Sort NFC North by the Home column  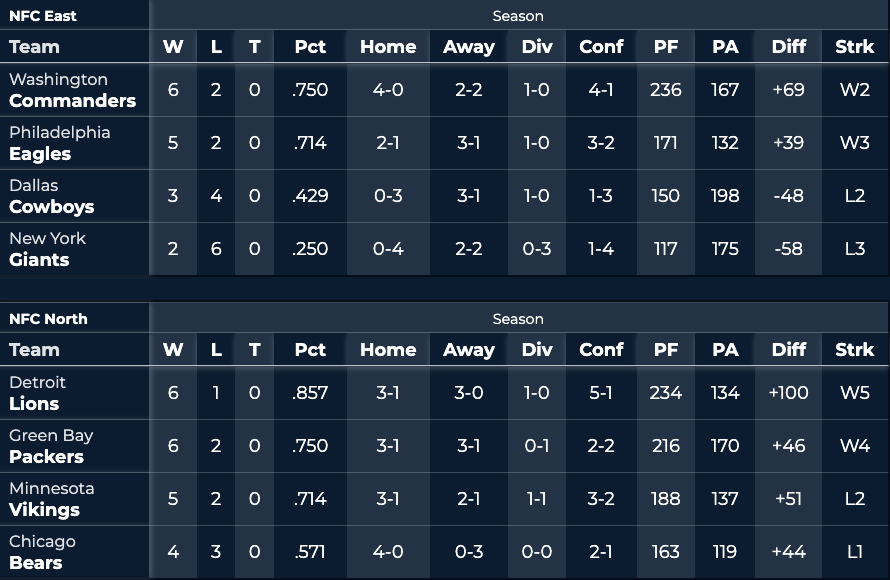pos(388,349)
